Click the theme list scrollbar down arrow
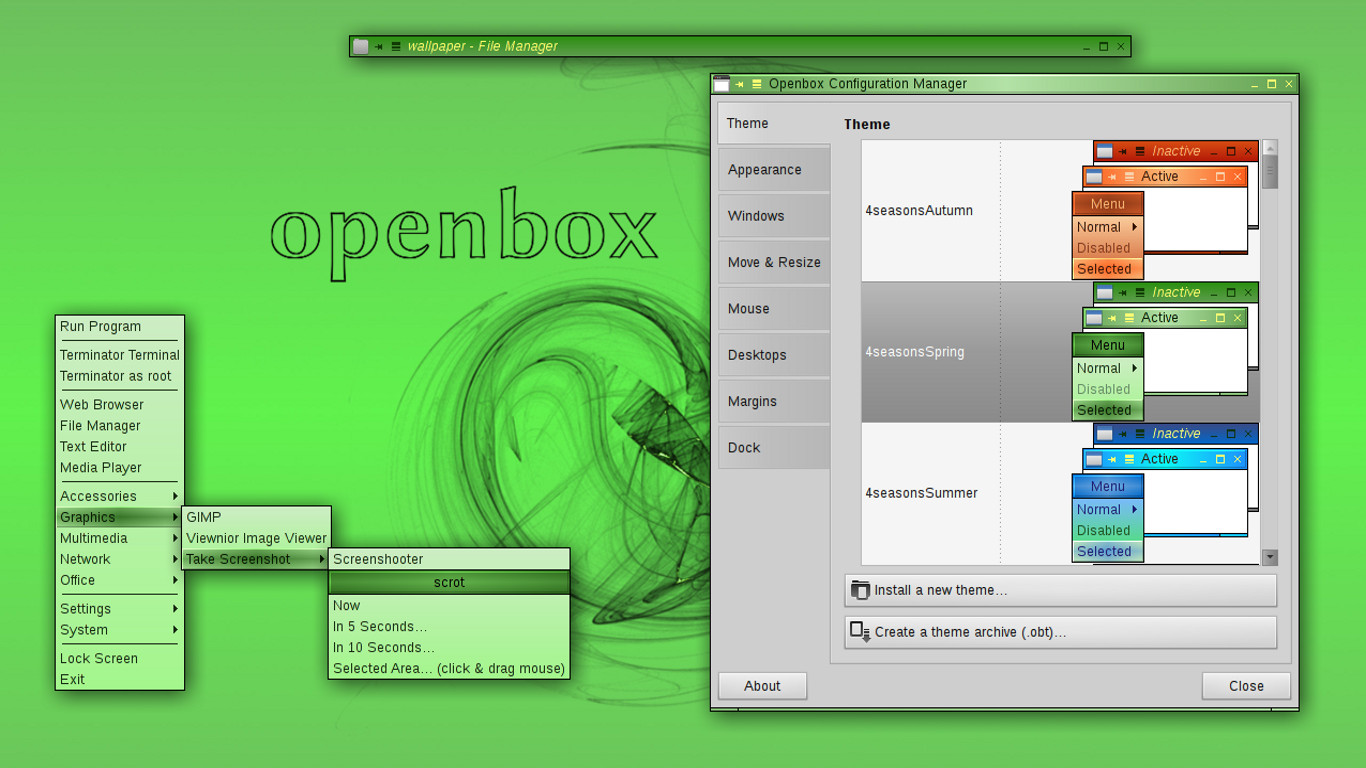 click(x=1270, y=557)
